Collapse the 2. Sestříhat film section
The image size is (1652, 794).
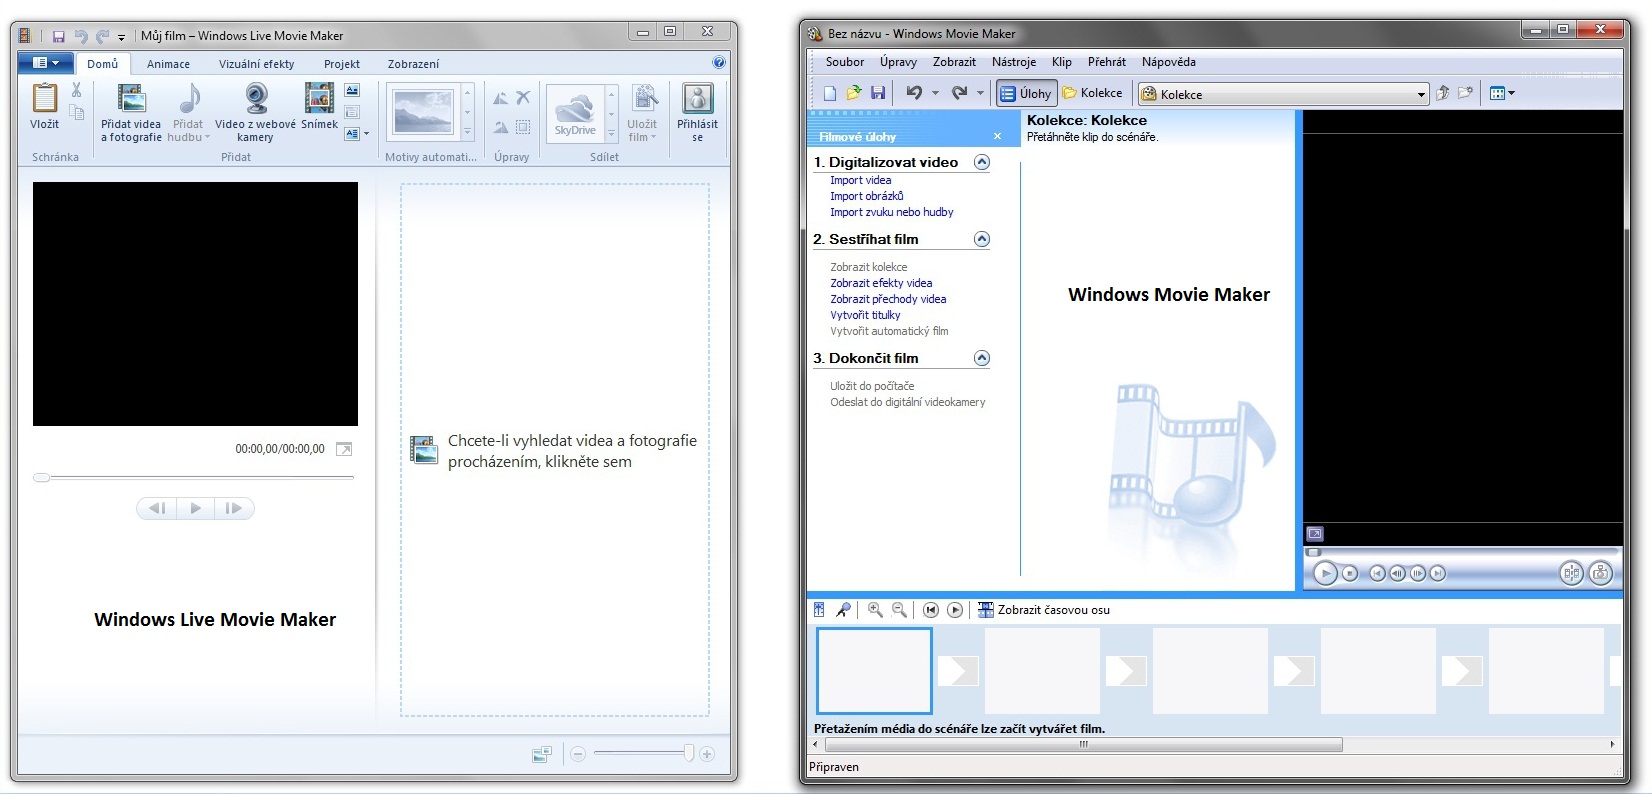(x=982, y=239)
